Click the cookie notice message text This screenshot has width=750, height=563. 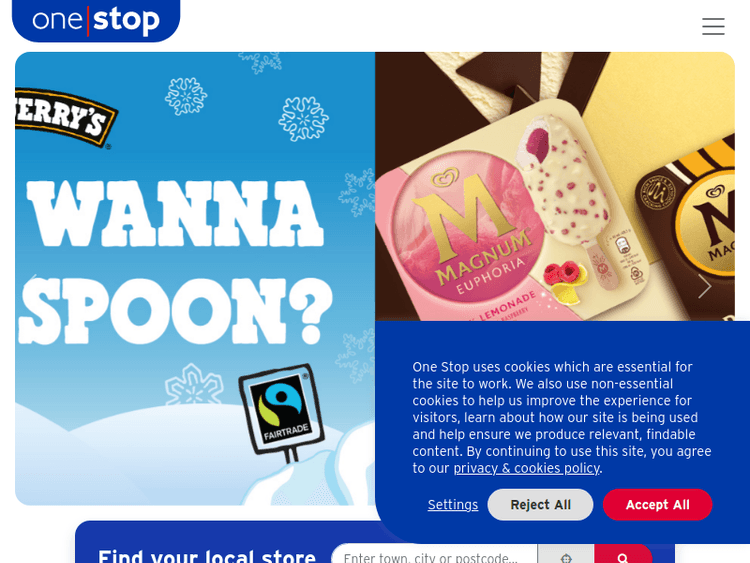click(x=562, y=418)
